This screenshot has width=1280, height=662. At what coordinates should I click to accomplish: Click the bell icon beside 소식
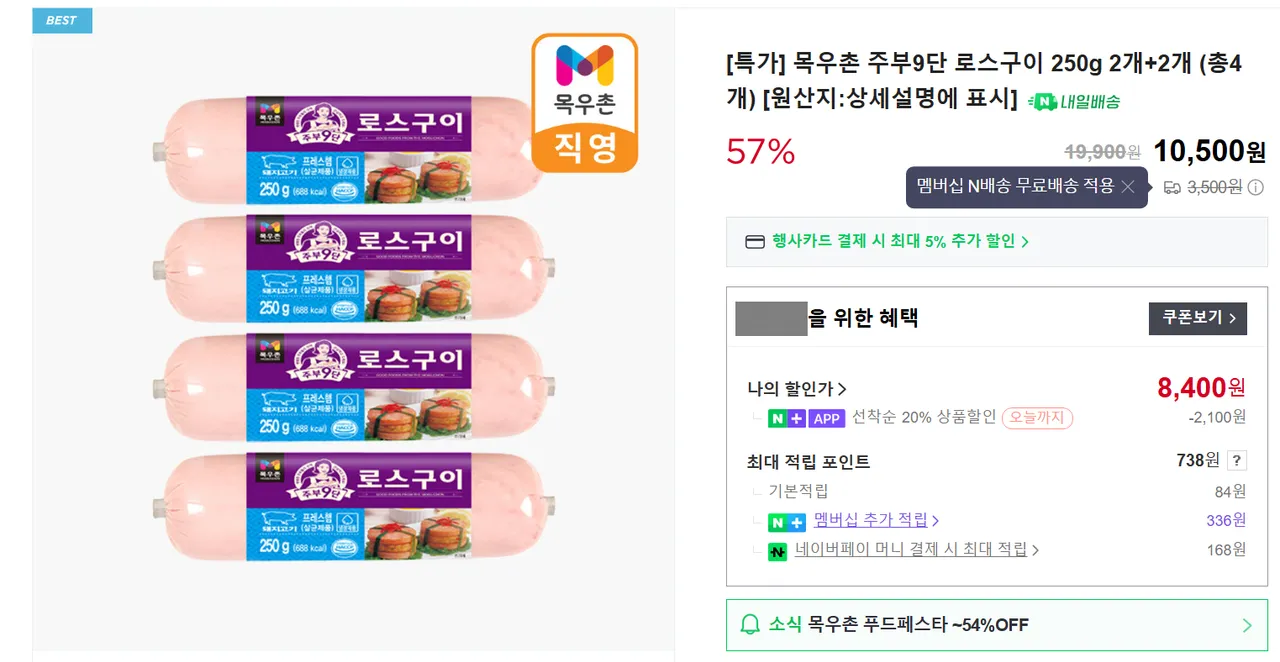tap(750, 625)
